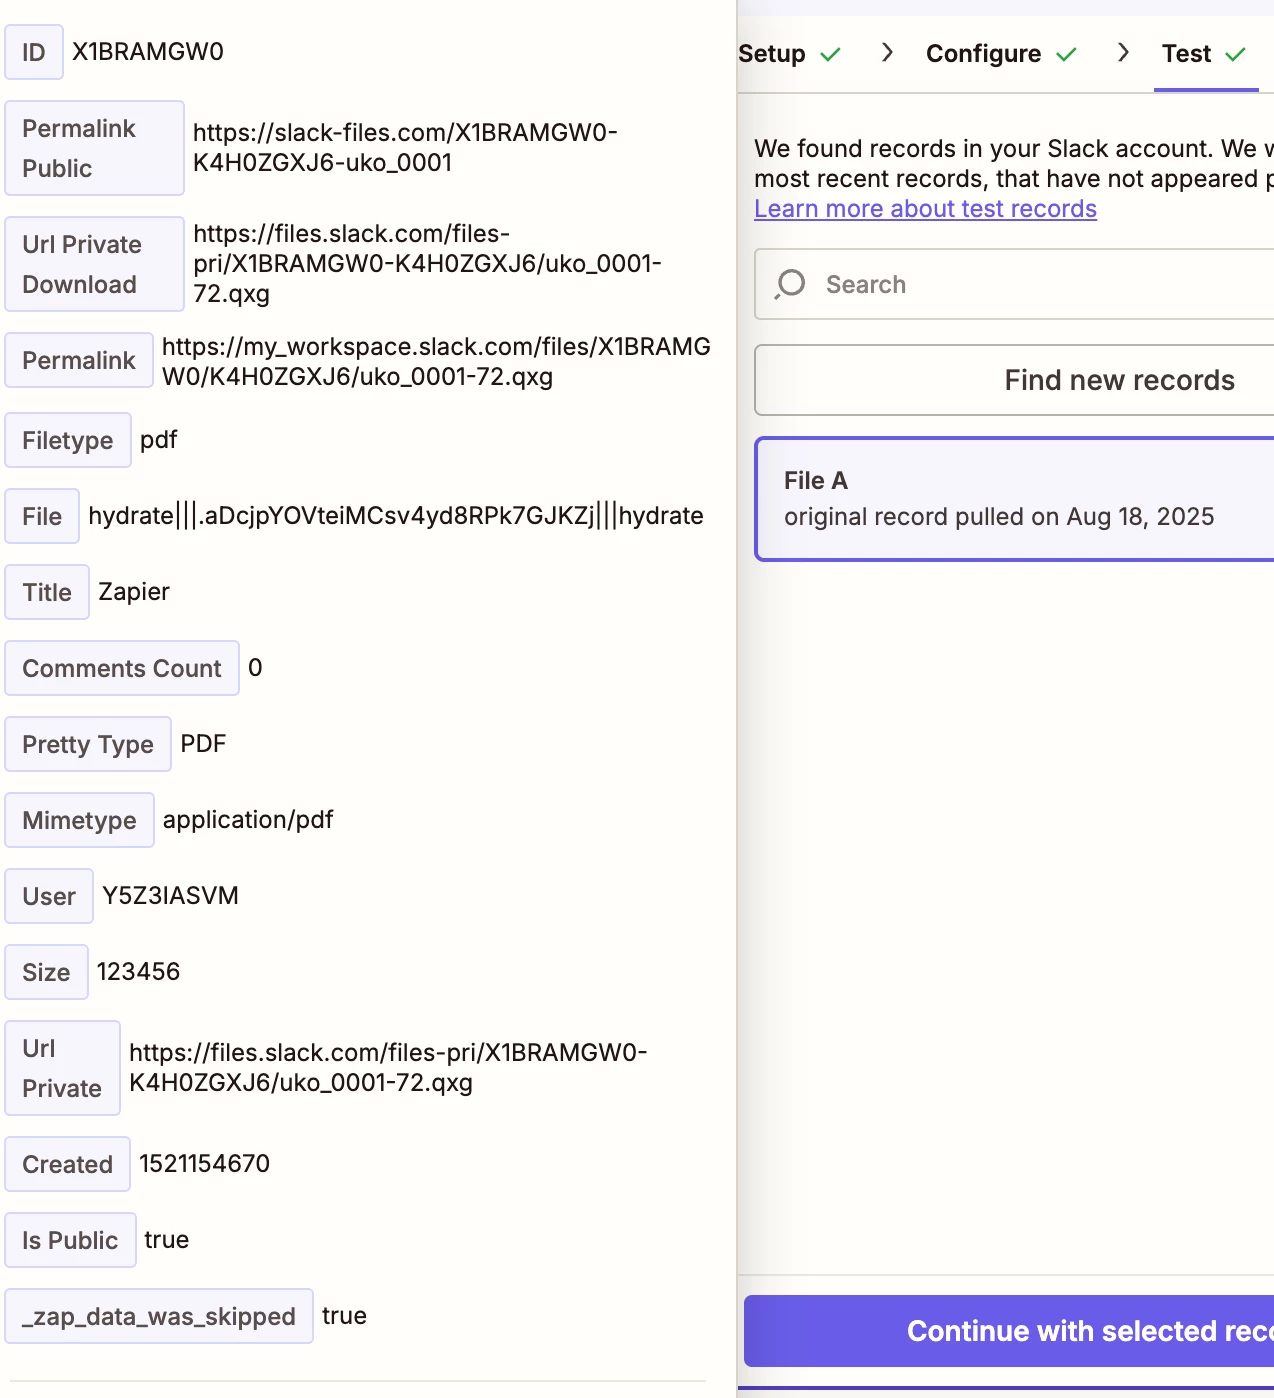
Task: Select the ID value X1BRAMGW0
Action: (x=148, y=52)
